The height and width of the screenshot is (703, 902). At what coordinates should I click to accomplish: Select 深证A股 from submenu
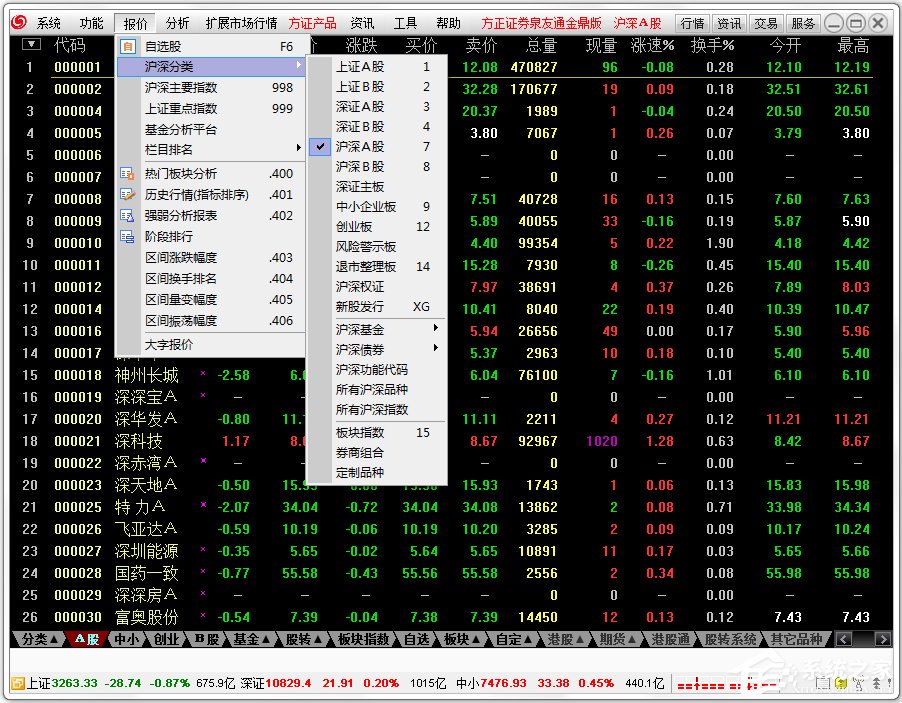(x=377, y=106)
